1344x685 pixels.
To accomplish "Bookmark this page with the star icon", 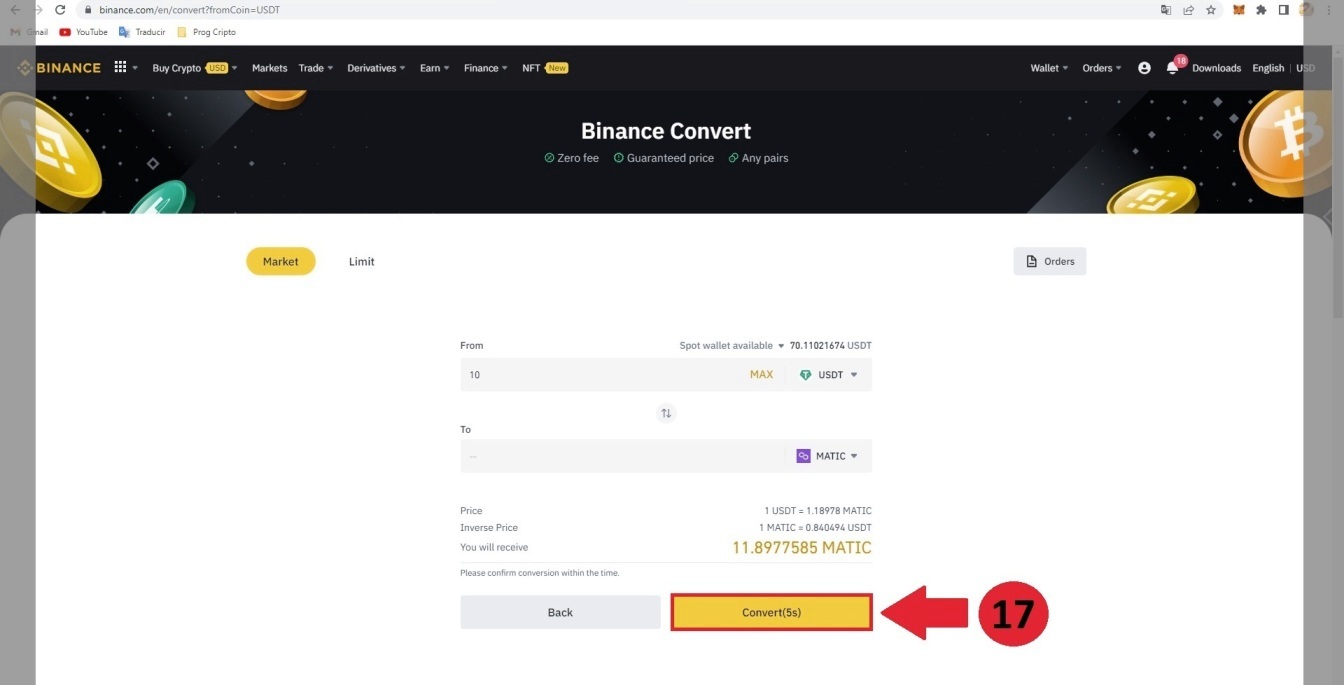I will [1211, 10].
